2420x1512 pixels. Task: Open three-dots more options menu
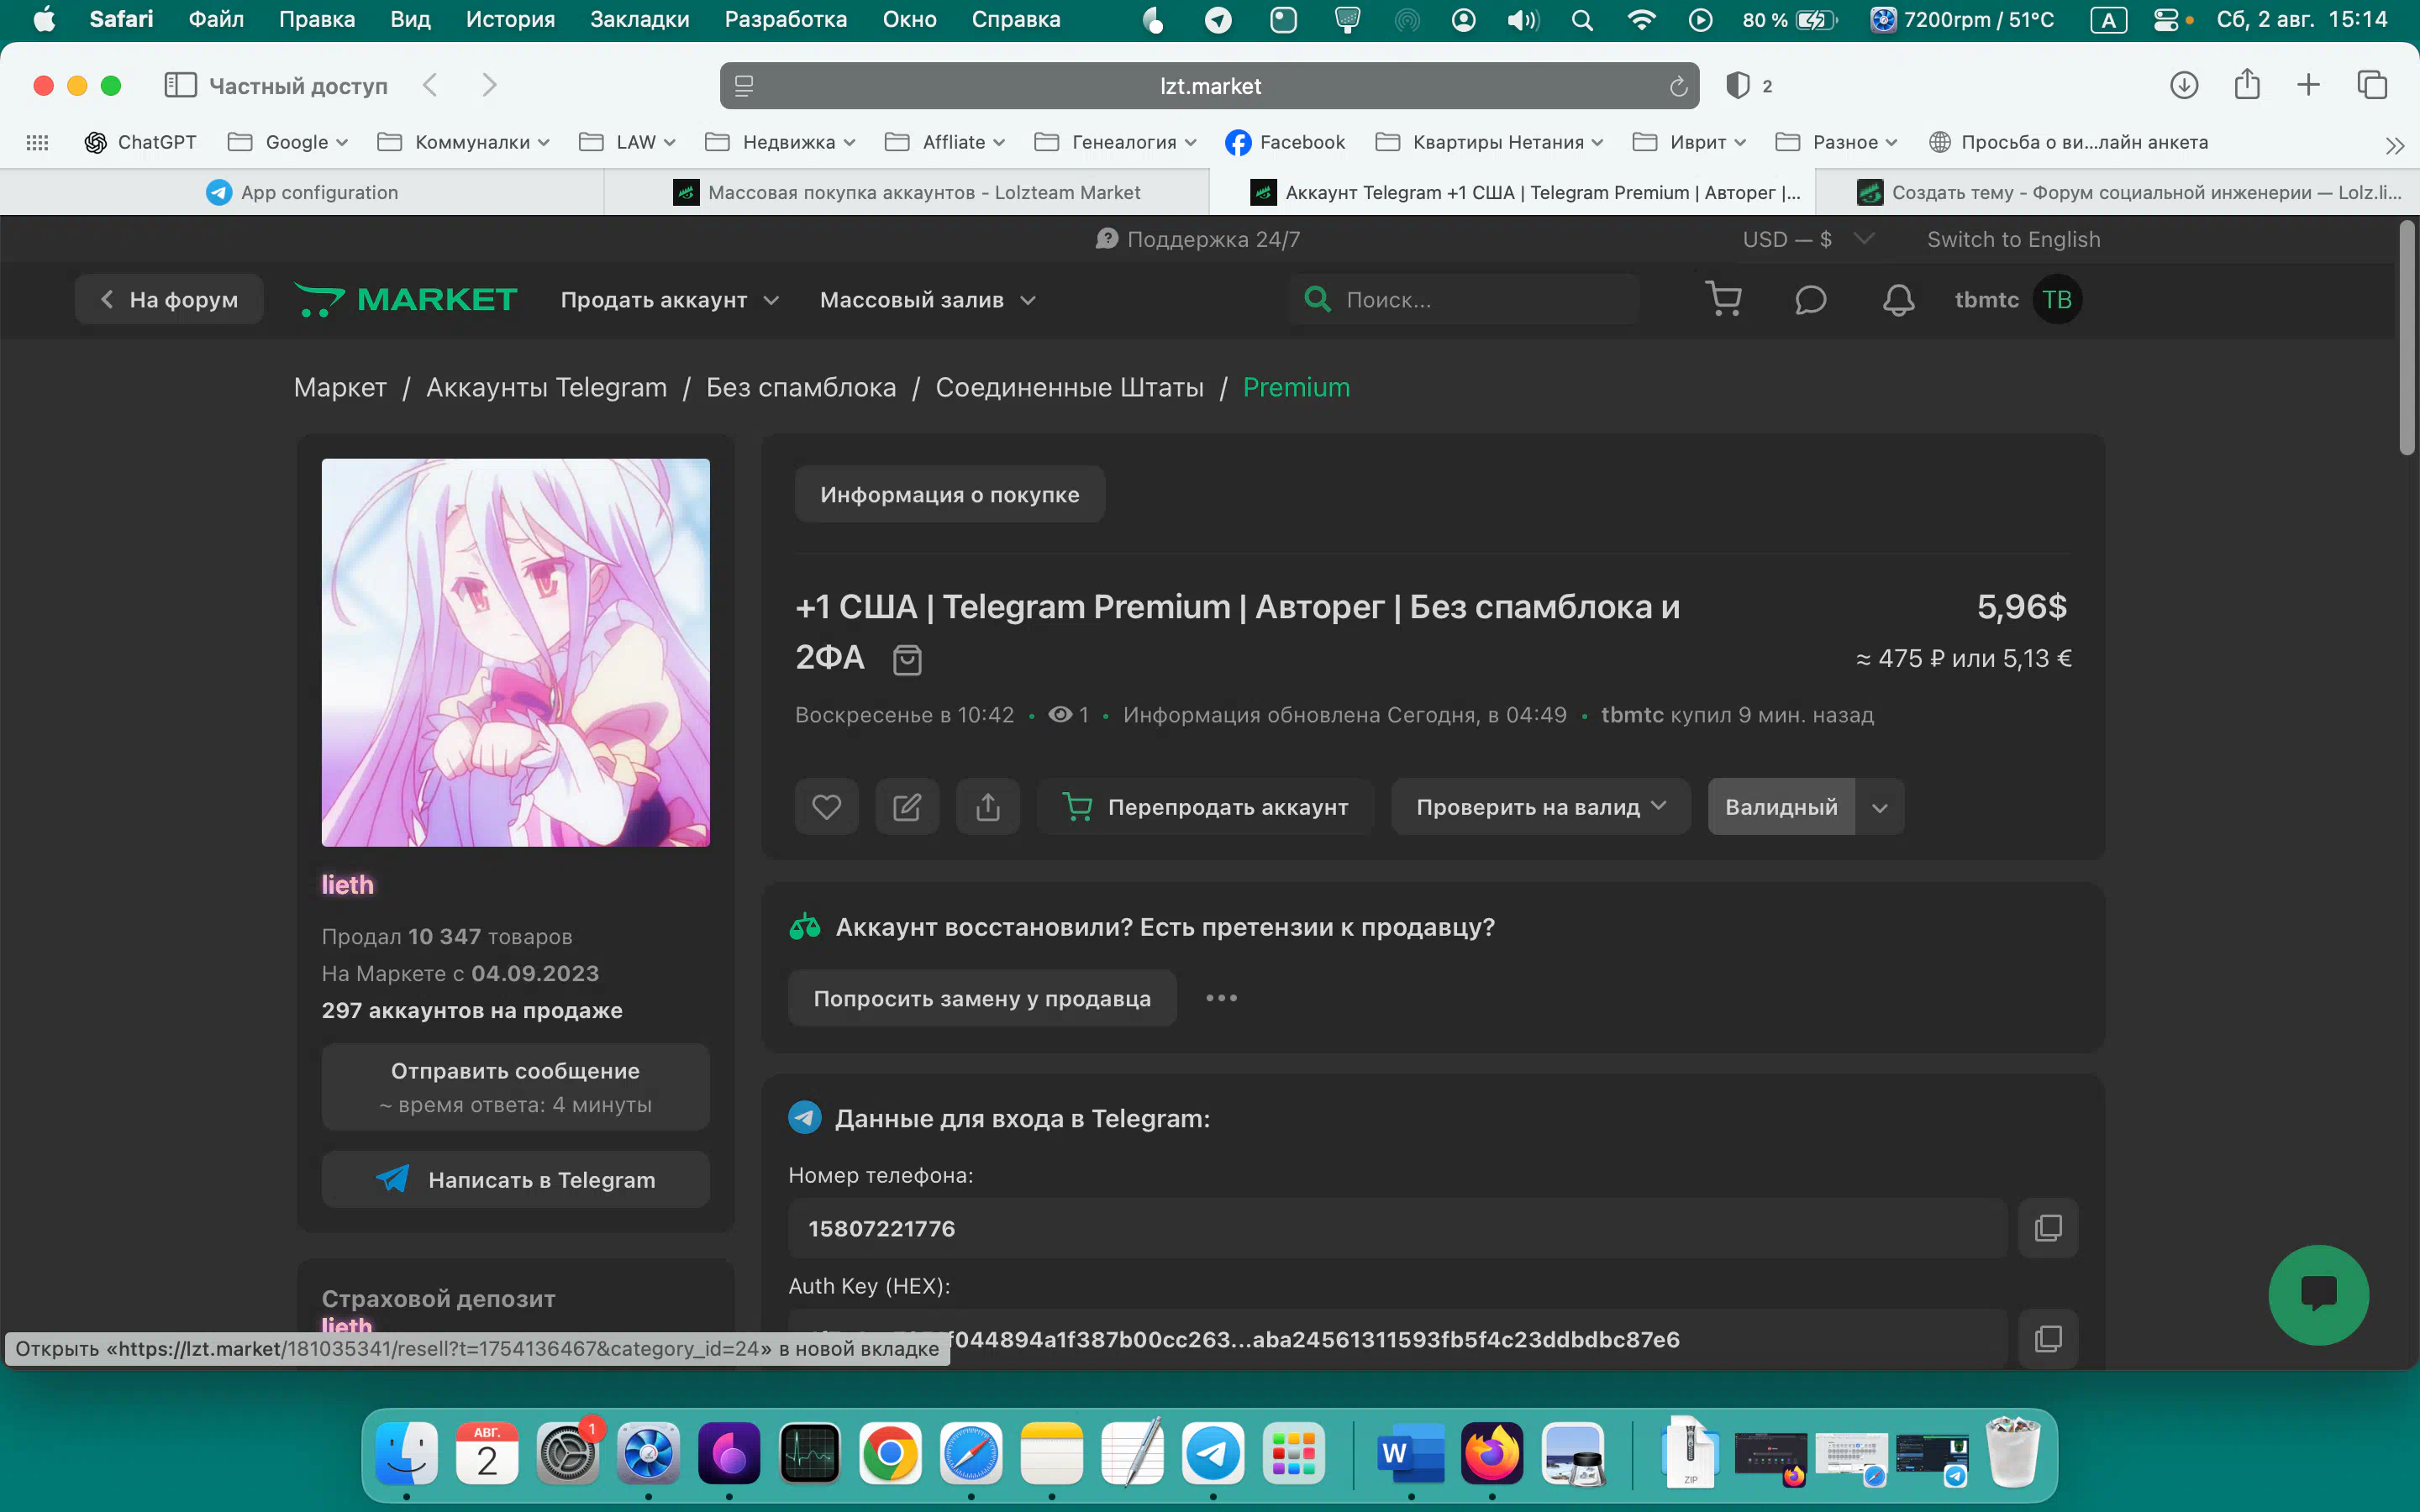point(1221,998)
